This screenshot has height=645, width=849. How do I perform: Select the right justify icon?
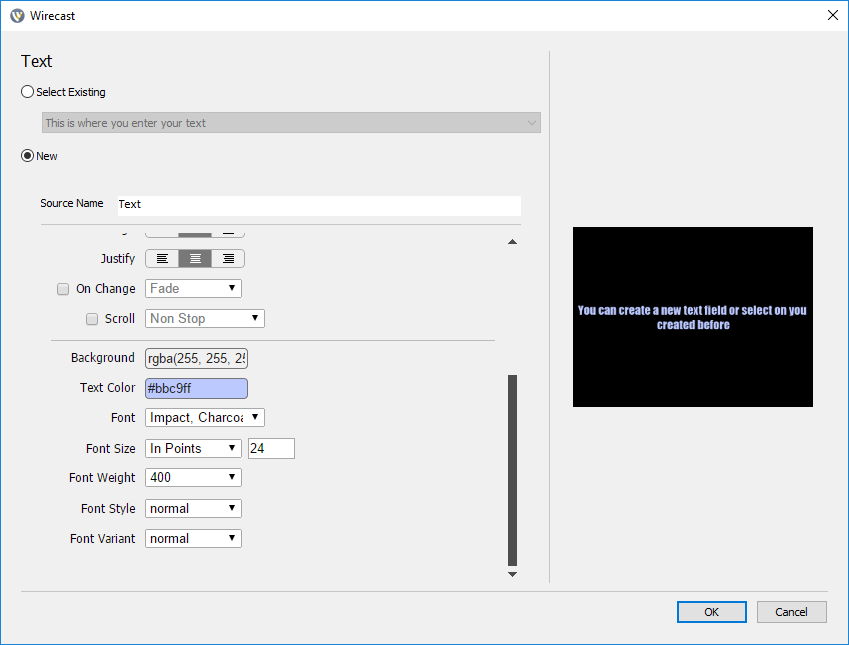coord(227,258)
